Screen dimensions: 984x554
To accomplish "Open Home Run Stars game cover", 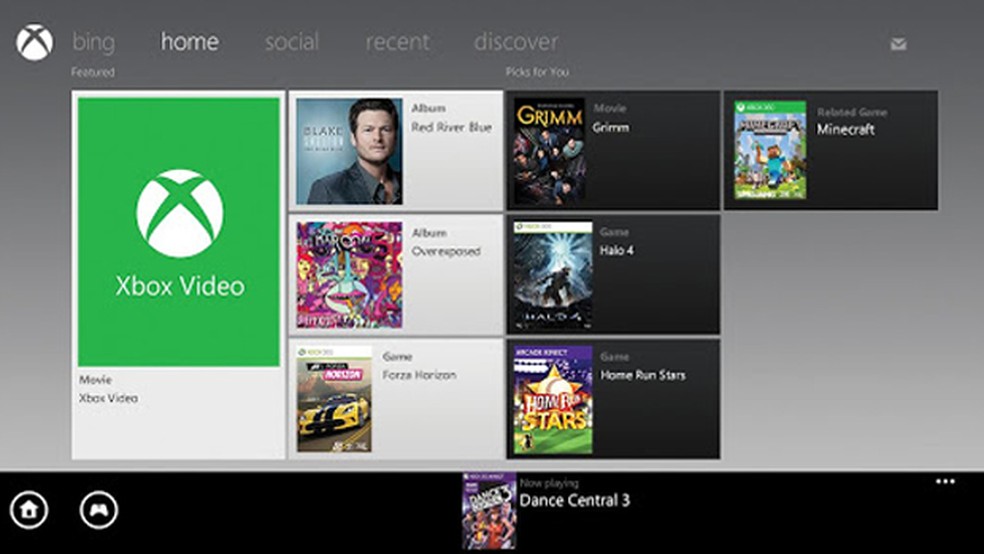I will pyautogui.click(x=553, y=399).
